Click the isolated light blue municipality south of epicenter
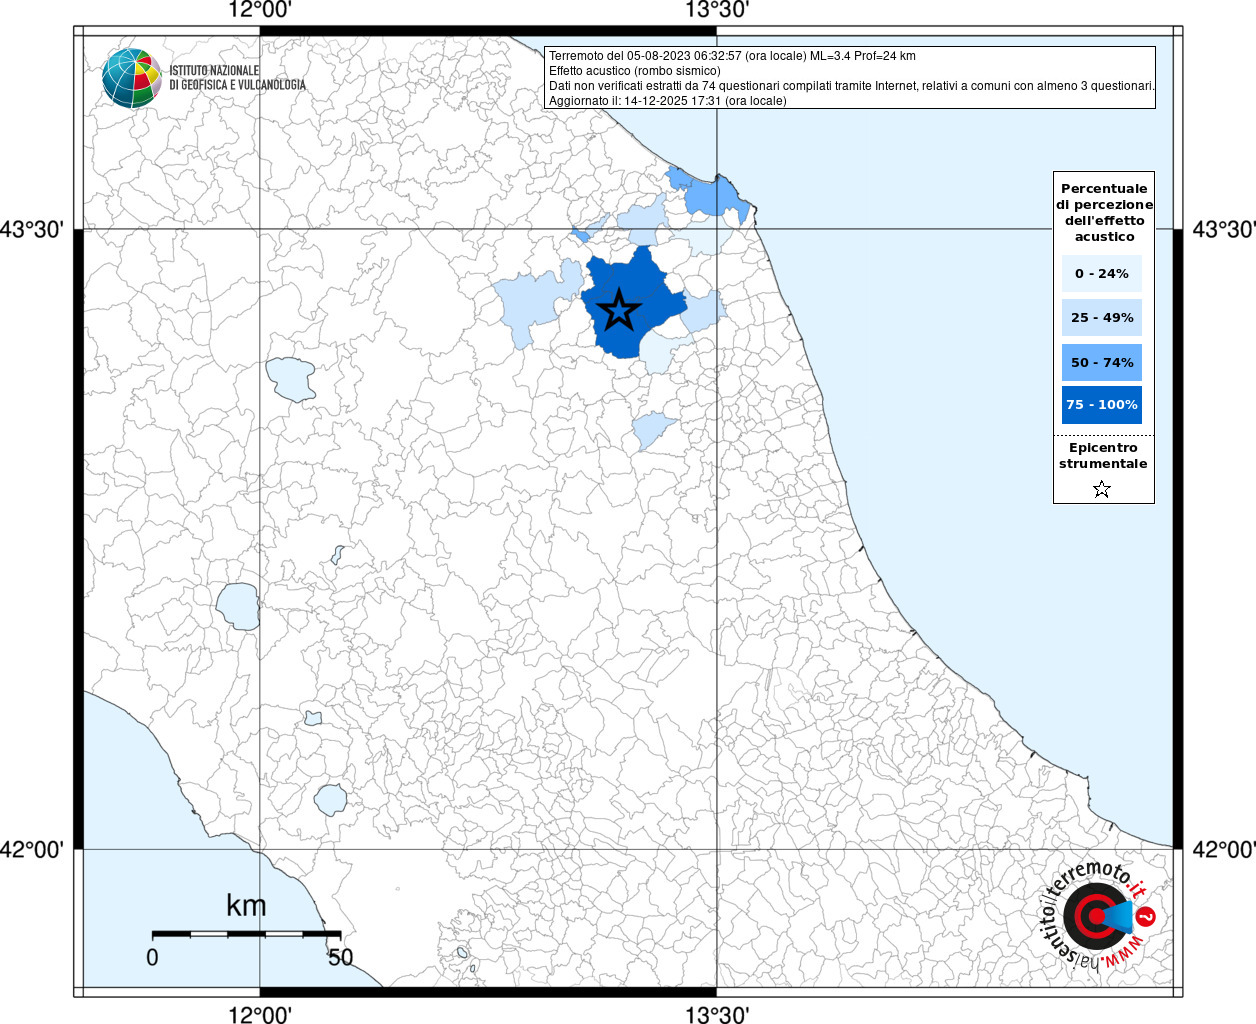This screenshot has height=1024, width=1256. pyautogui.click(x=652, y=430)
